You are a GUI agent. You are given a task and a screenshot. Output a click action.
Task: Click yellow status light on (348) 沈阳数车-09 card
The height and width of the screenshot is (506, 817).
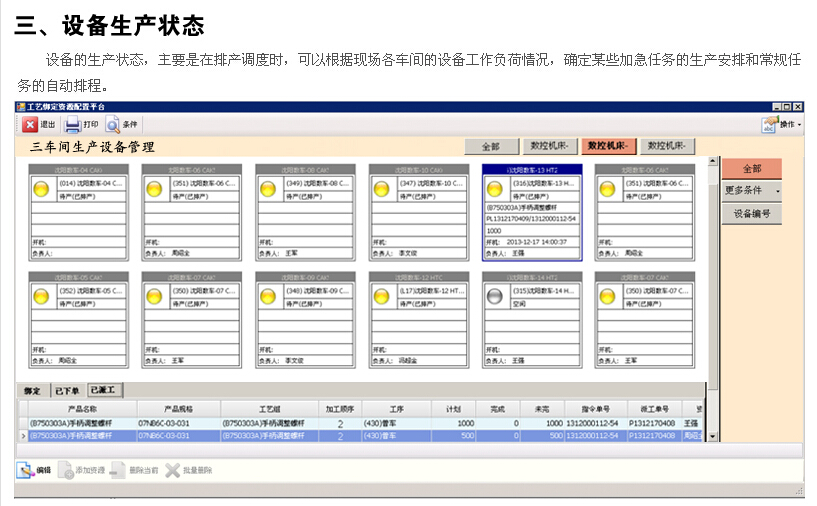tap(268, 297)
